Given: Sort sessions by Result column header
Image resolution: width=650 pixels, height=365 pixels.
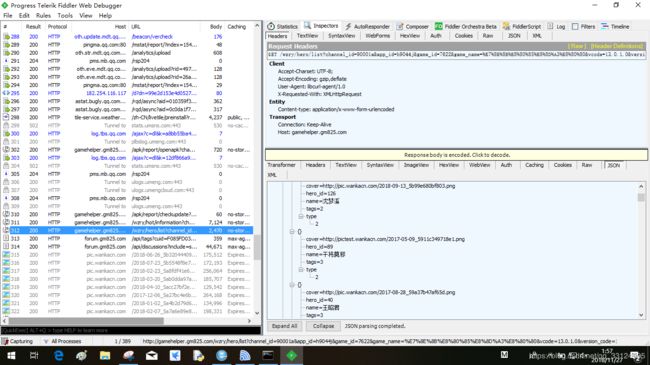Looking at the screenshot, I should pos(33,27).
